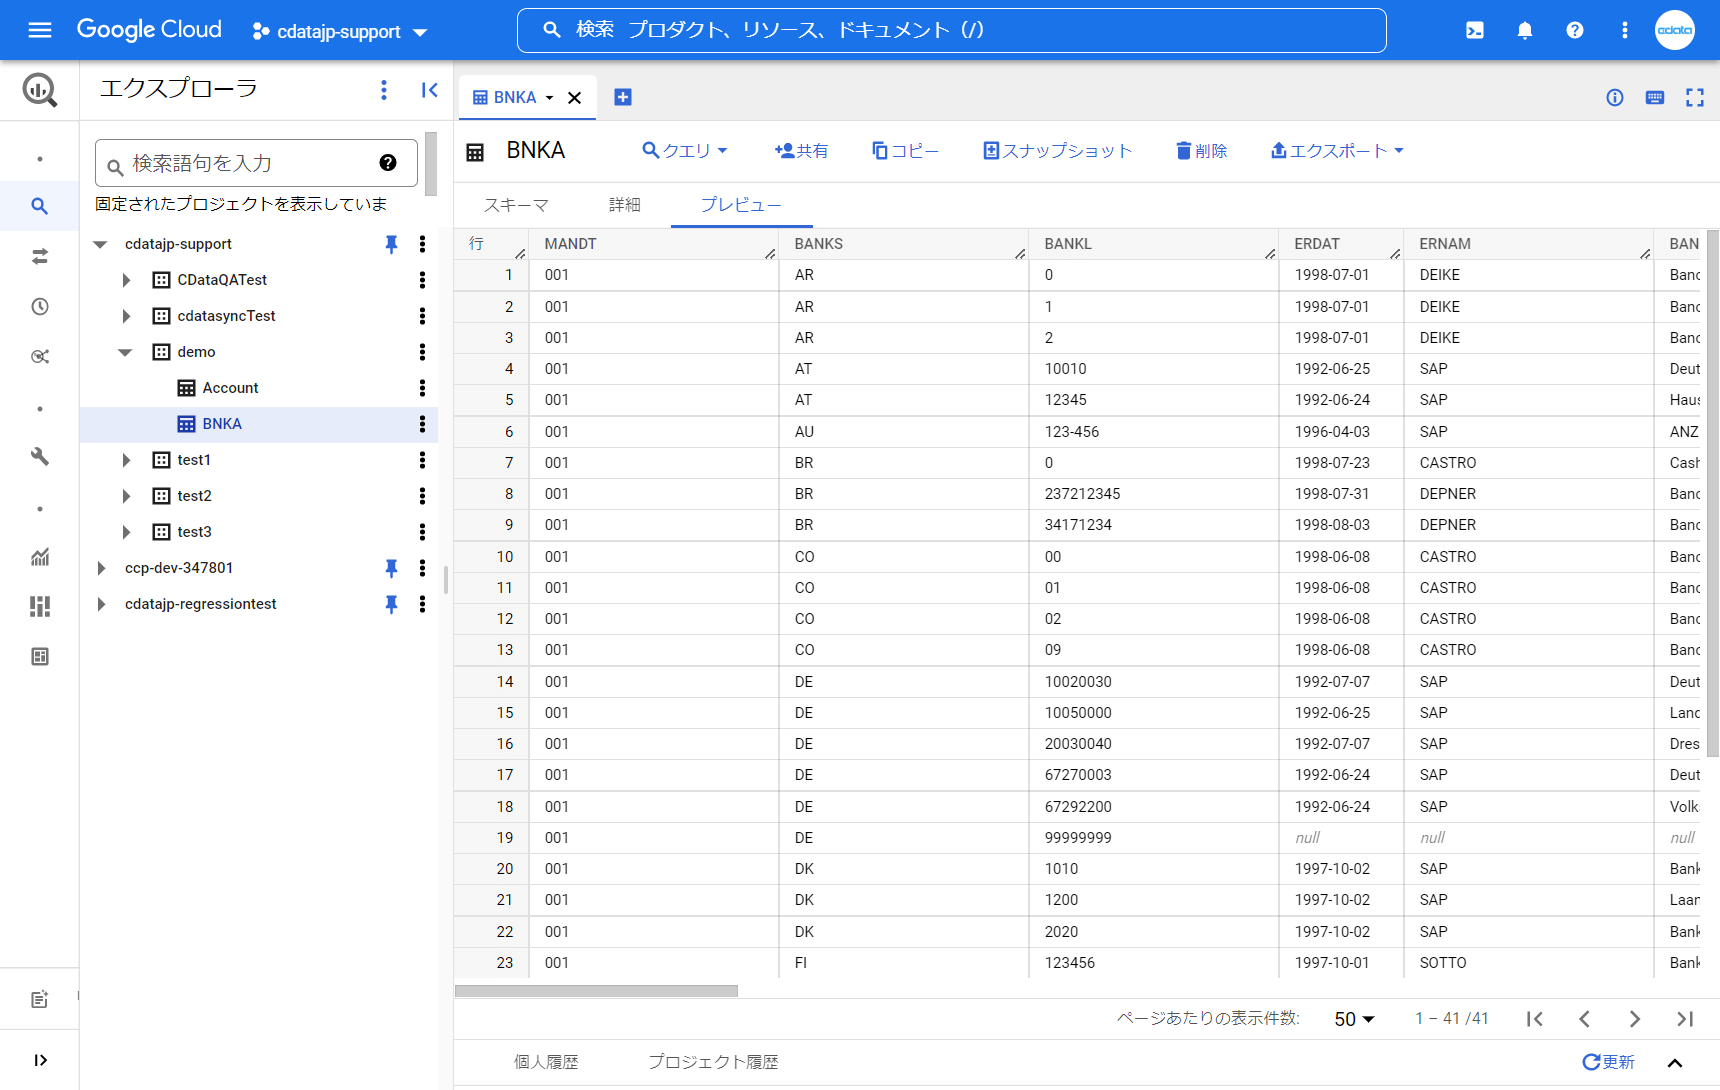Open the table info icon
Image resolution: width=1720 pixels, height=1090 pixels.
[x=1615, y=97]
